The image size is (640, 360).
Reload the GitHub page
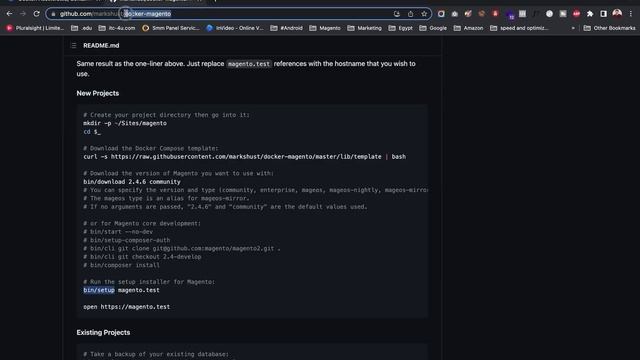(x=36, y=14)
